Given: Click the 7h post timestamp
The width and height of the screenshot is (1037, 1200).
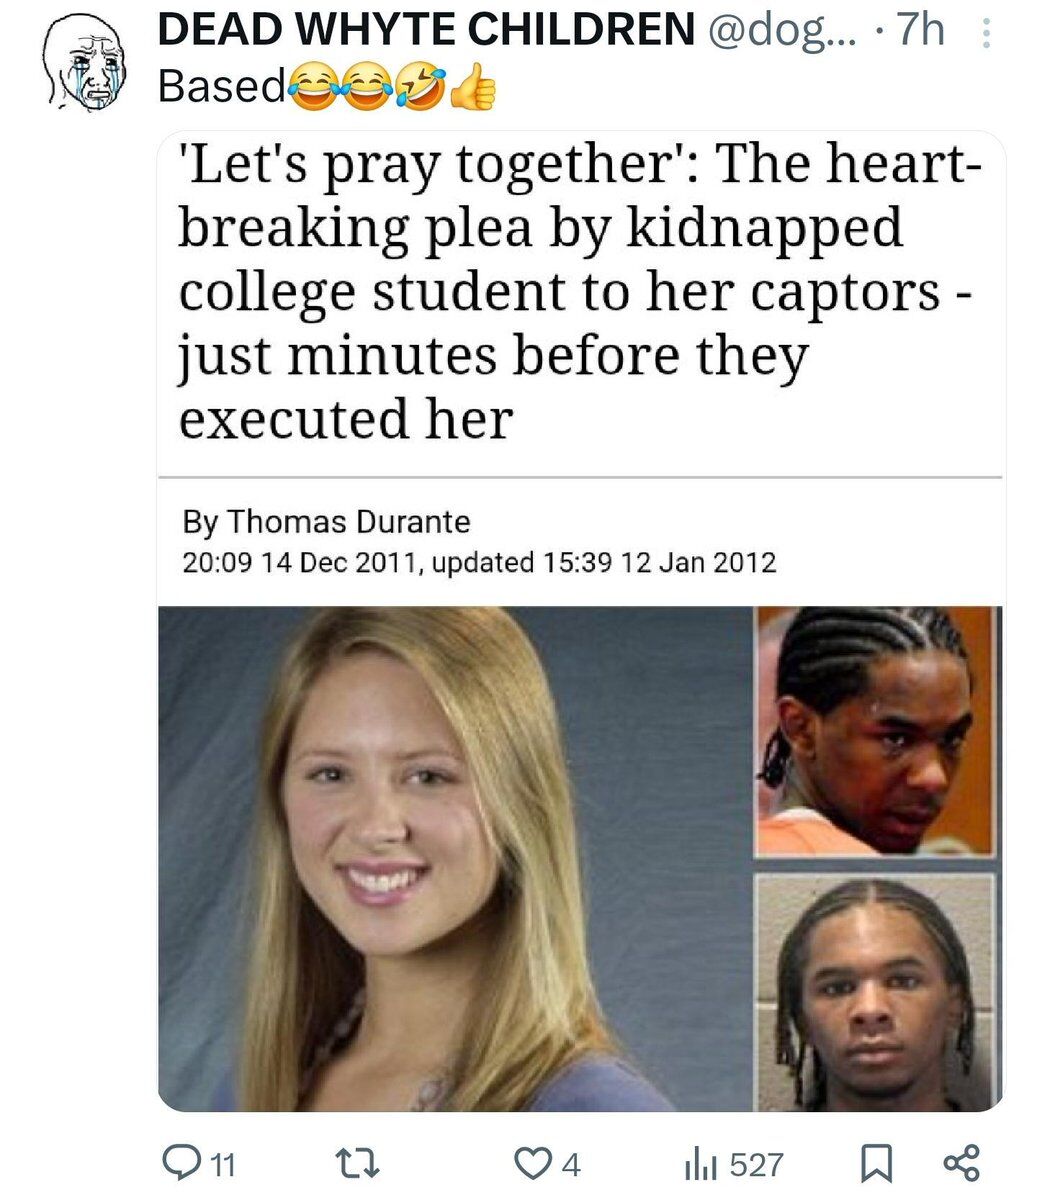Looking at the screenshot, I should (919, 30).
